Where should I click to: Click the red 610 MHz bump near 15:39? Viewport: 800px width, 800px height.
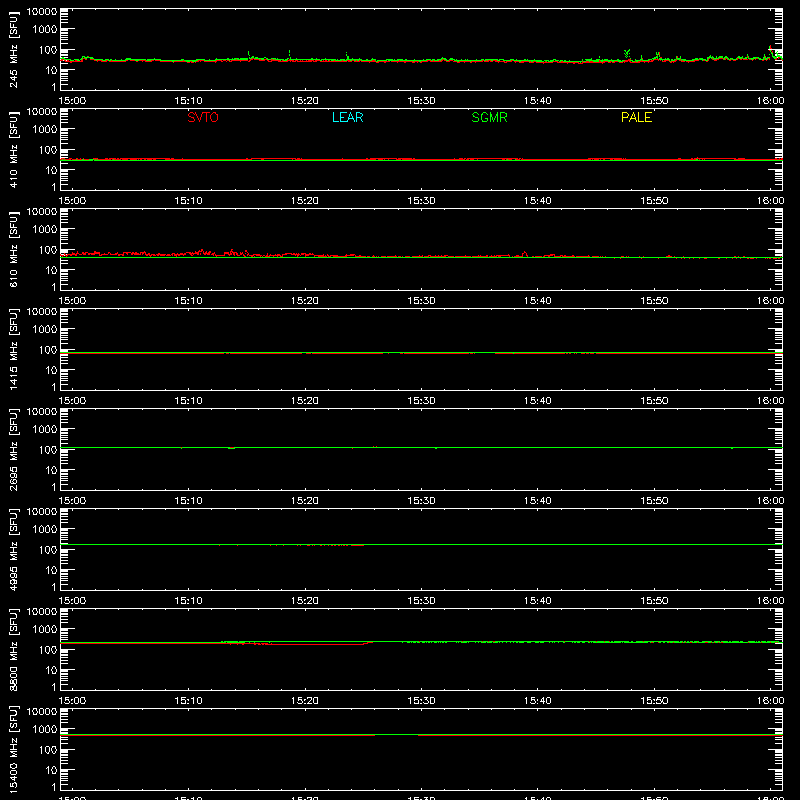point(525,253)
